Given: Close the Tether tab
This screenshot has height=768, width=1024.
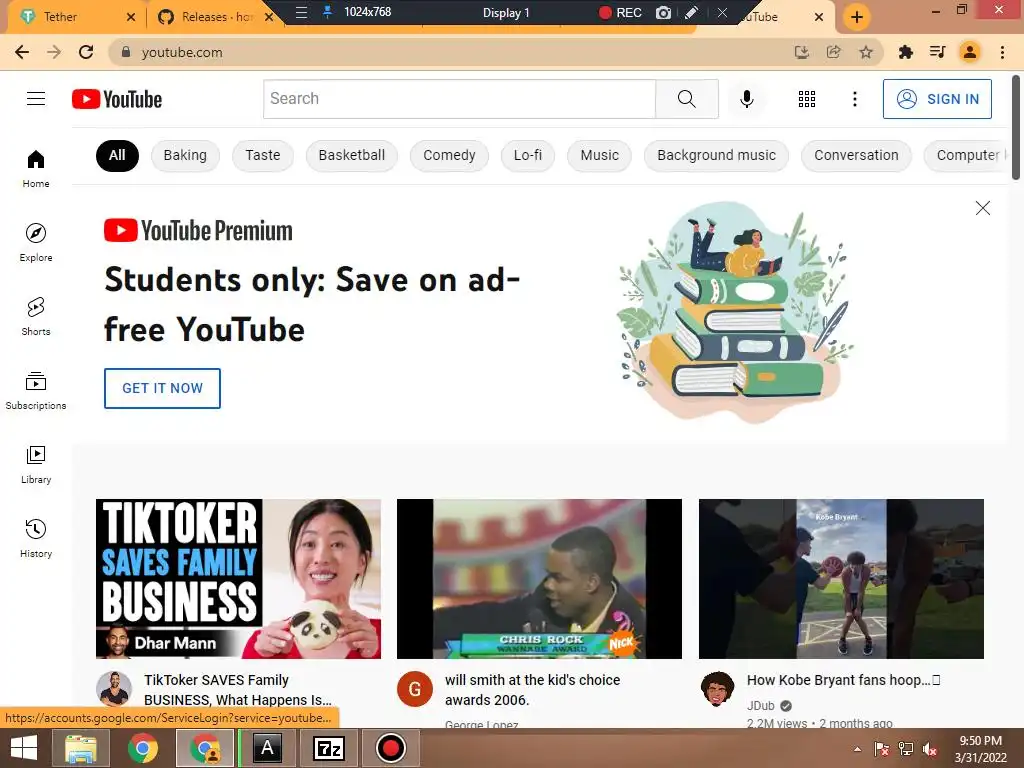Looking at the screenshot, I should click(131, 17).
